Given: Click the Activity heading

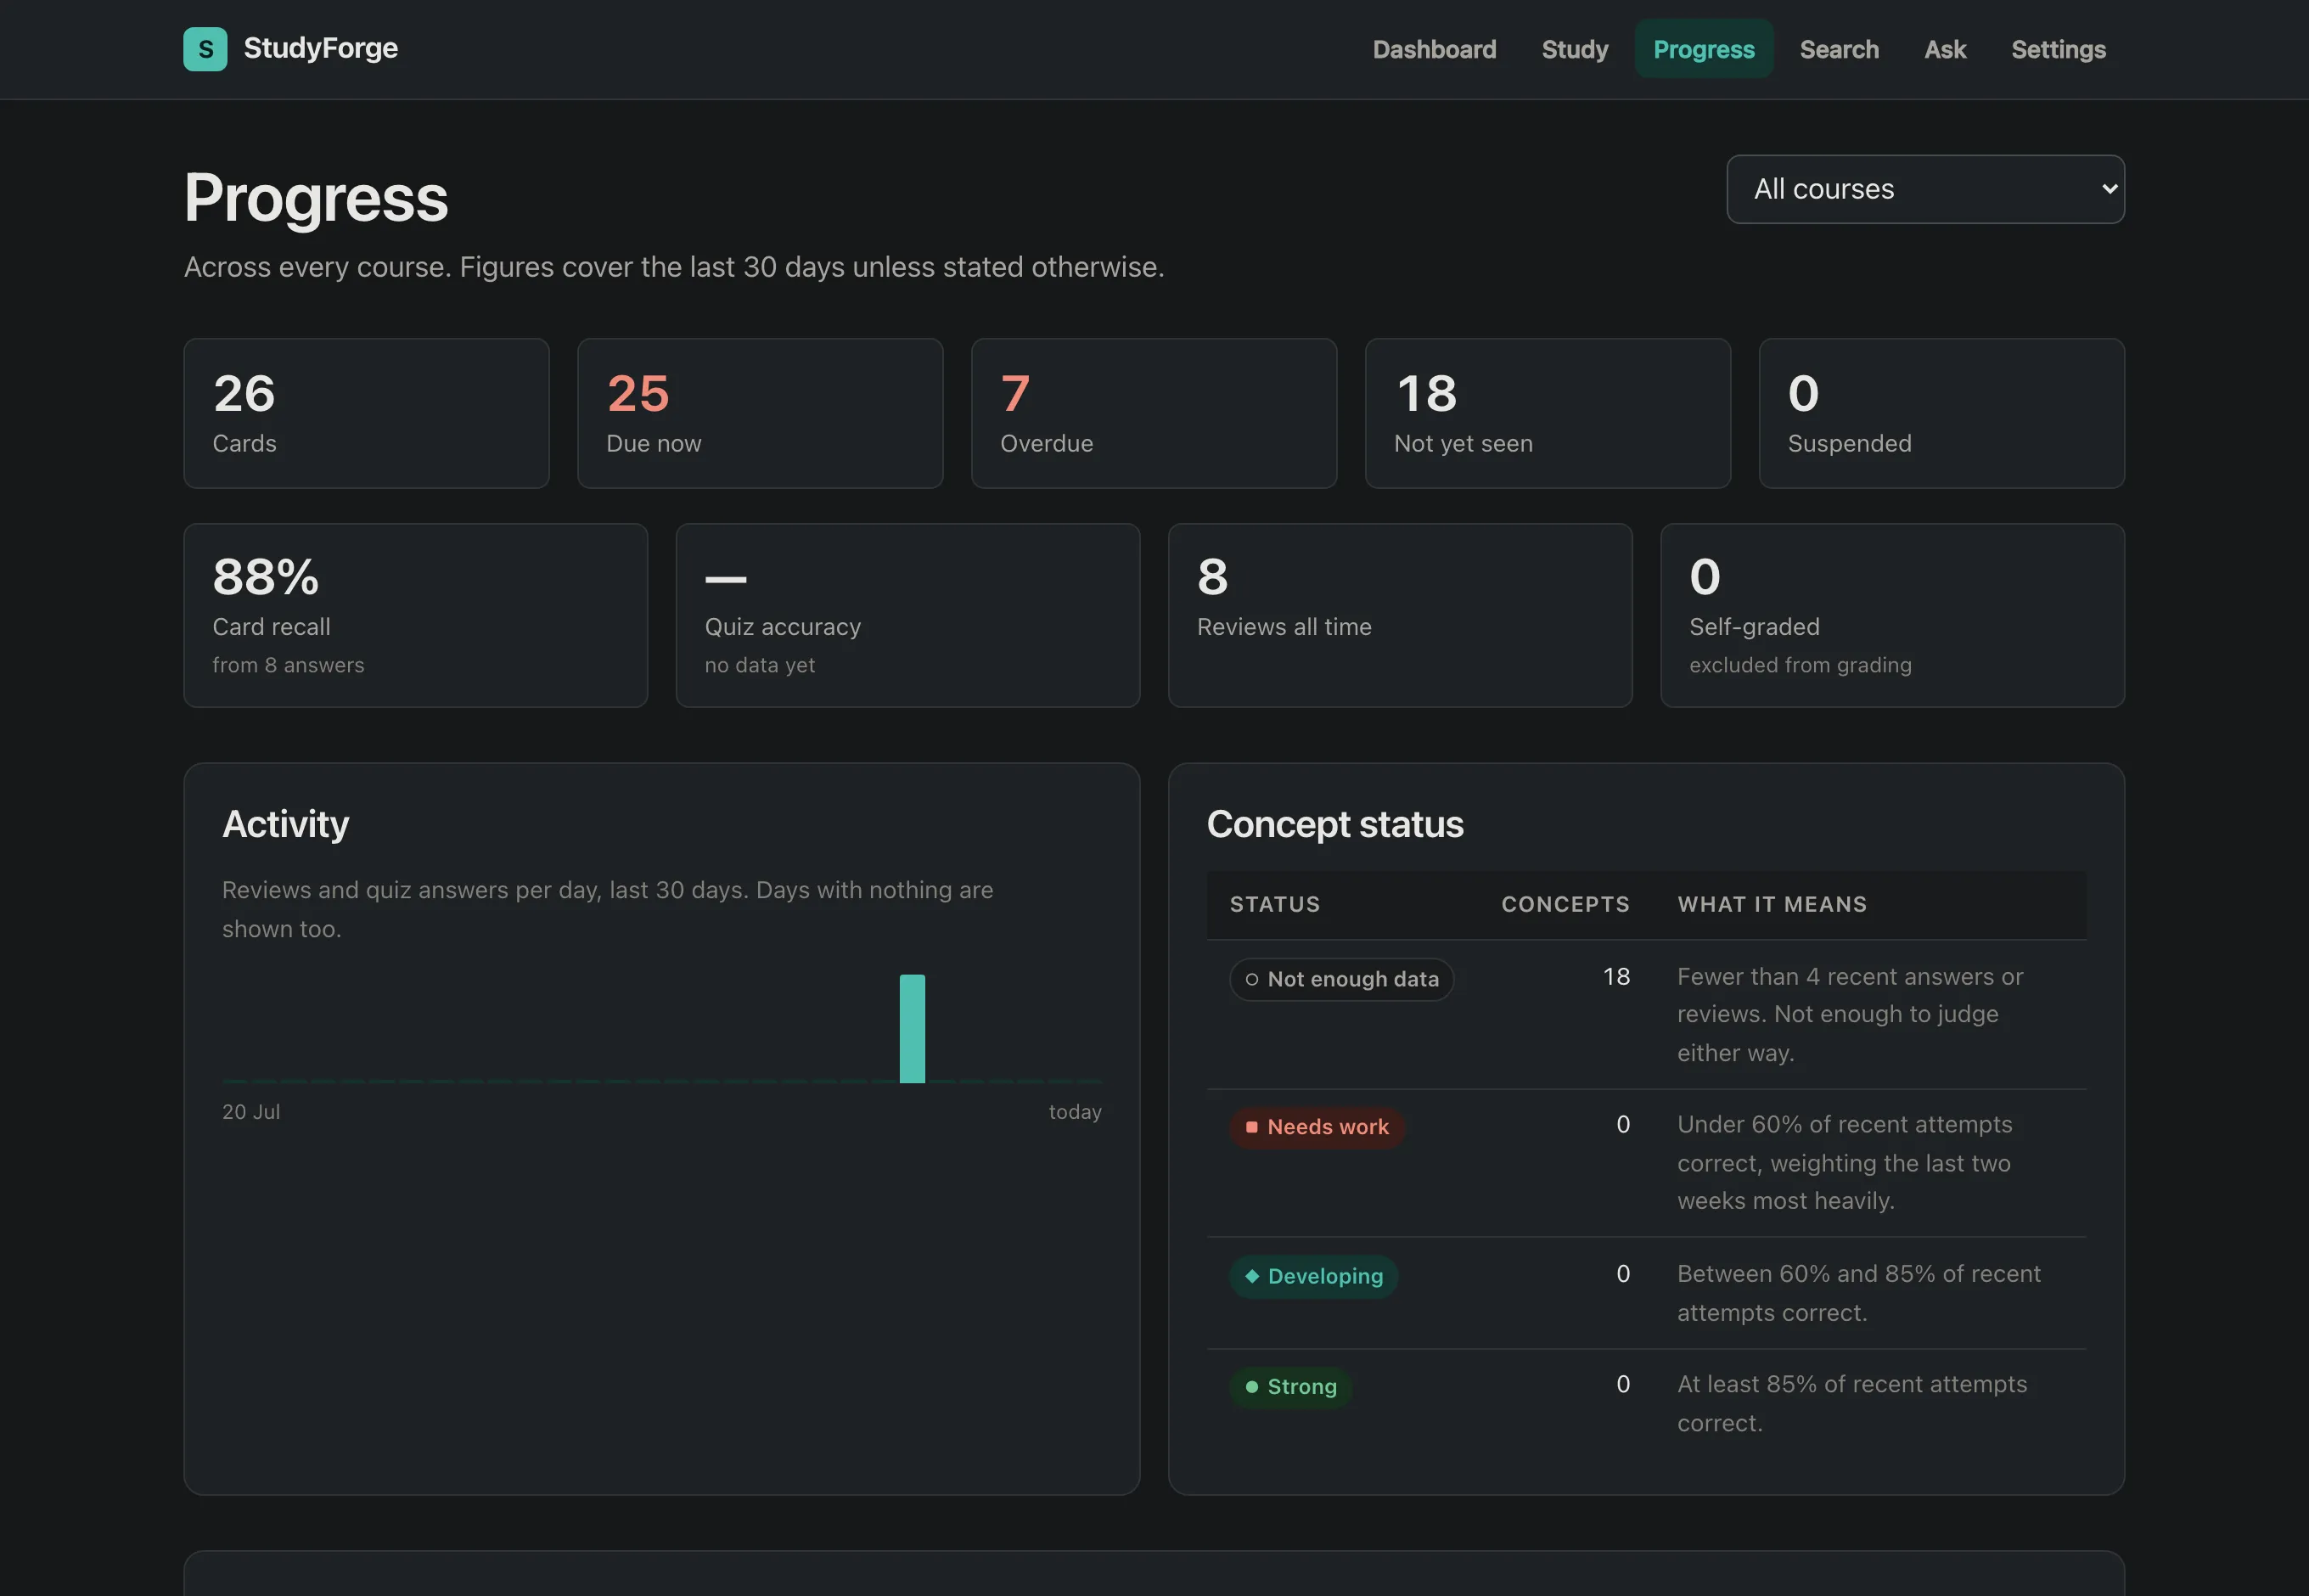Looking at the screenshot, I should pyautogui.click(x=285, y=824).
